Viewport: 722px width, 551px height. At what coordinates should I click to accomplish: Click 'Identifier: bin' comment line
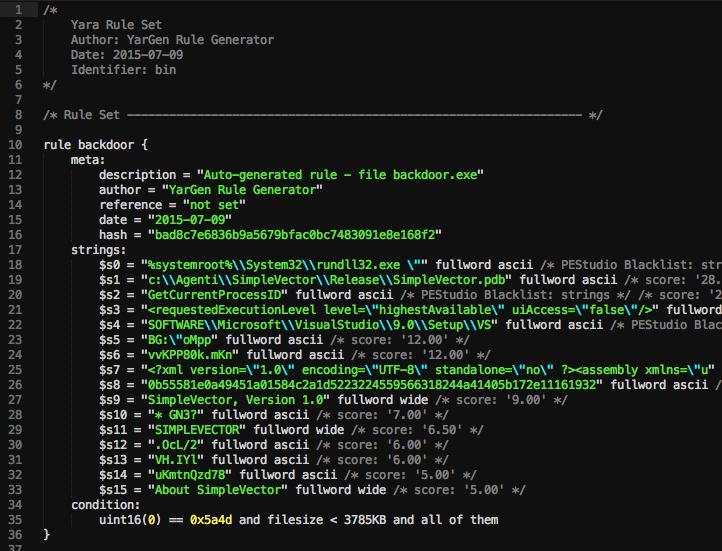click(123, 70)
